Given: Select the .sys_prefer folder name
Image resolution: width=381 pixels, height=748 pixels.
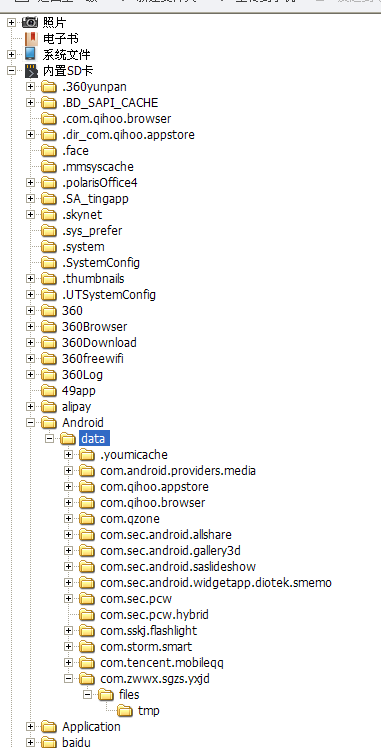Looking at the screenshot, I should 92,231.
